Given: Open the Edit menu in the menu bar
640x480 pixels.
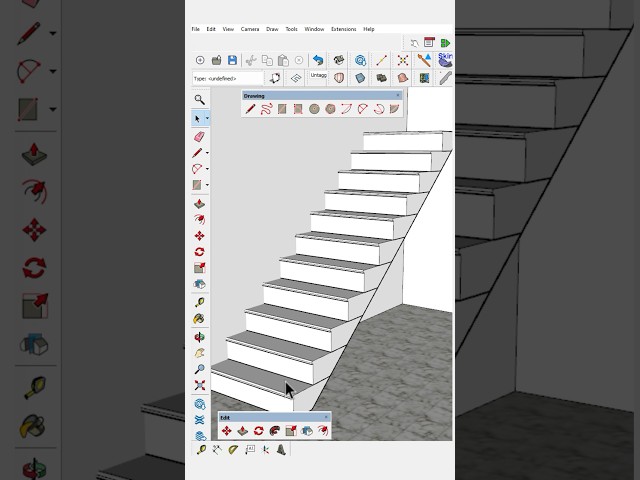Looking at the screenshot, I should [x=211, y=29].
